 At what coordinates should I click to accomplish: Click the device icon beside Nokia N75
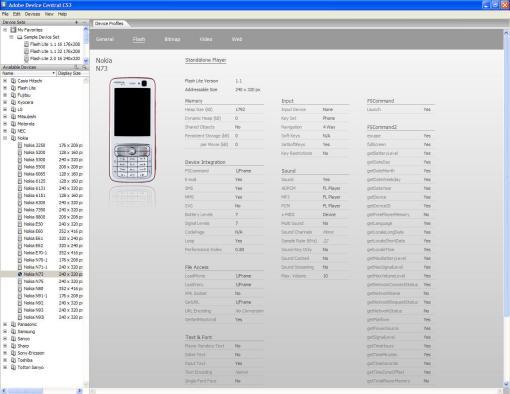20,281
